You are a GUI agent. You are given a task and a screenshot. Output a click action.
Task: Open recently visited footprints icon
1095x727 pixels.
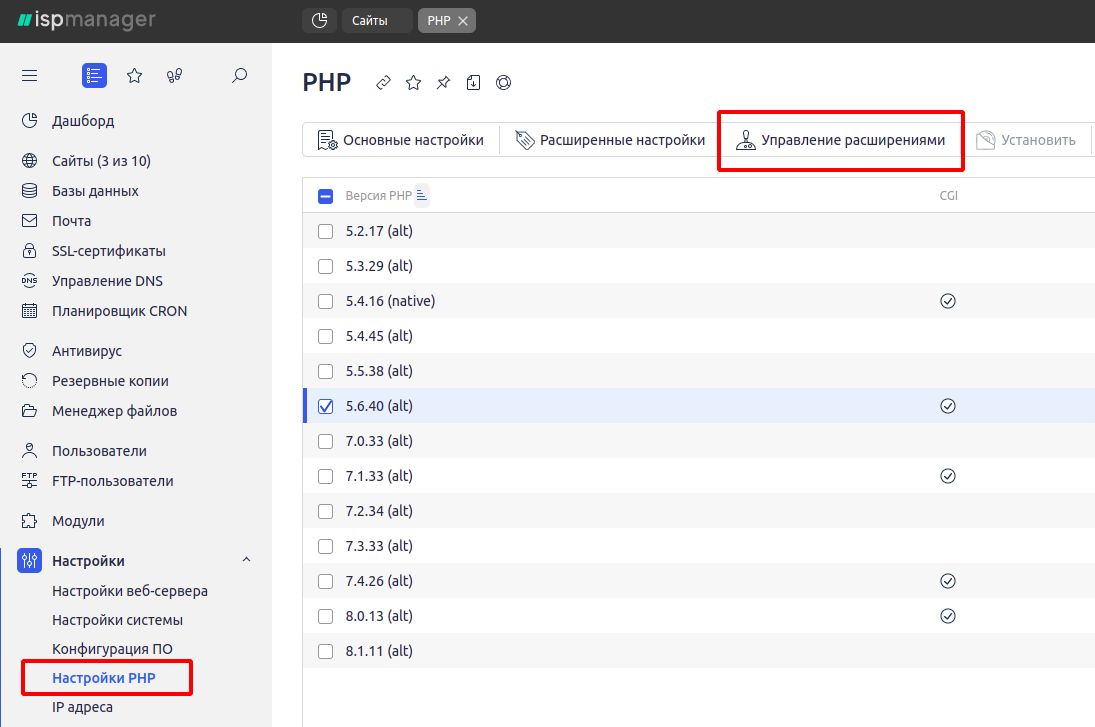174,75
